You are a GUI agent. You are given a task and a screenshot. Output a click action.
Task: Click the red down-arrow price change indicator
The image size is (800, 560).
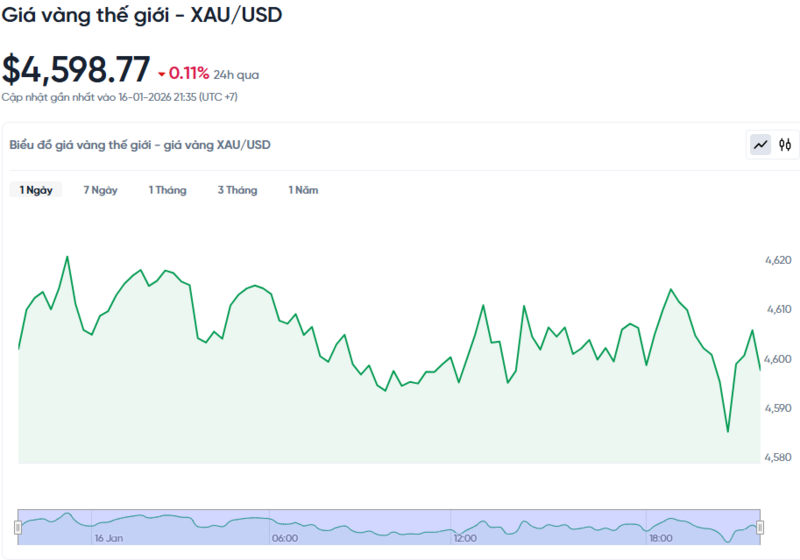point(161,73)
